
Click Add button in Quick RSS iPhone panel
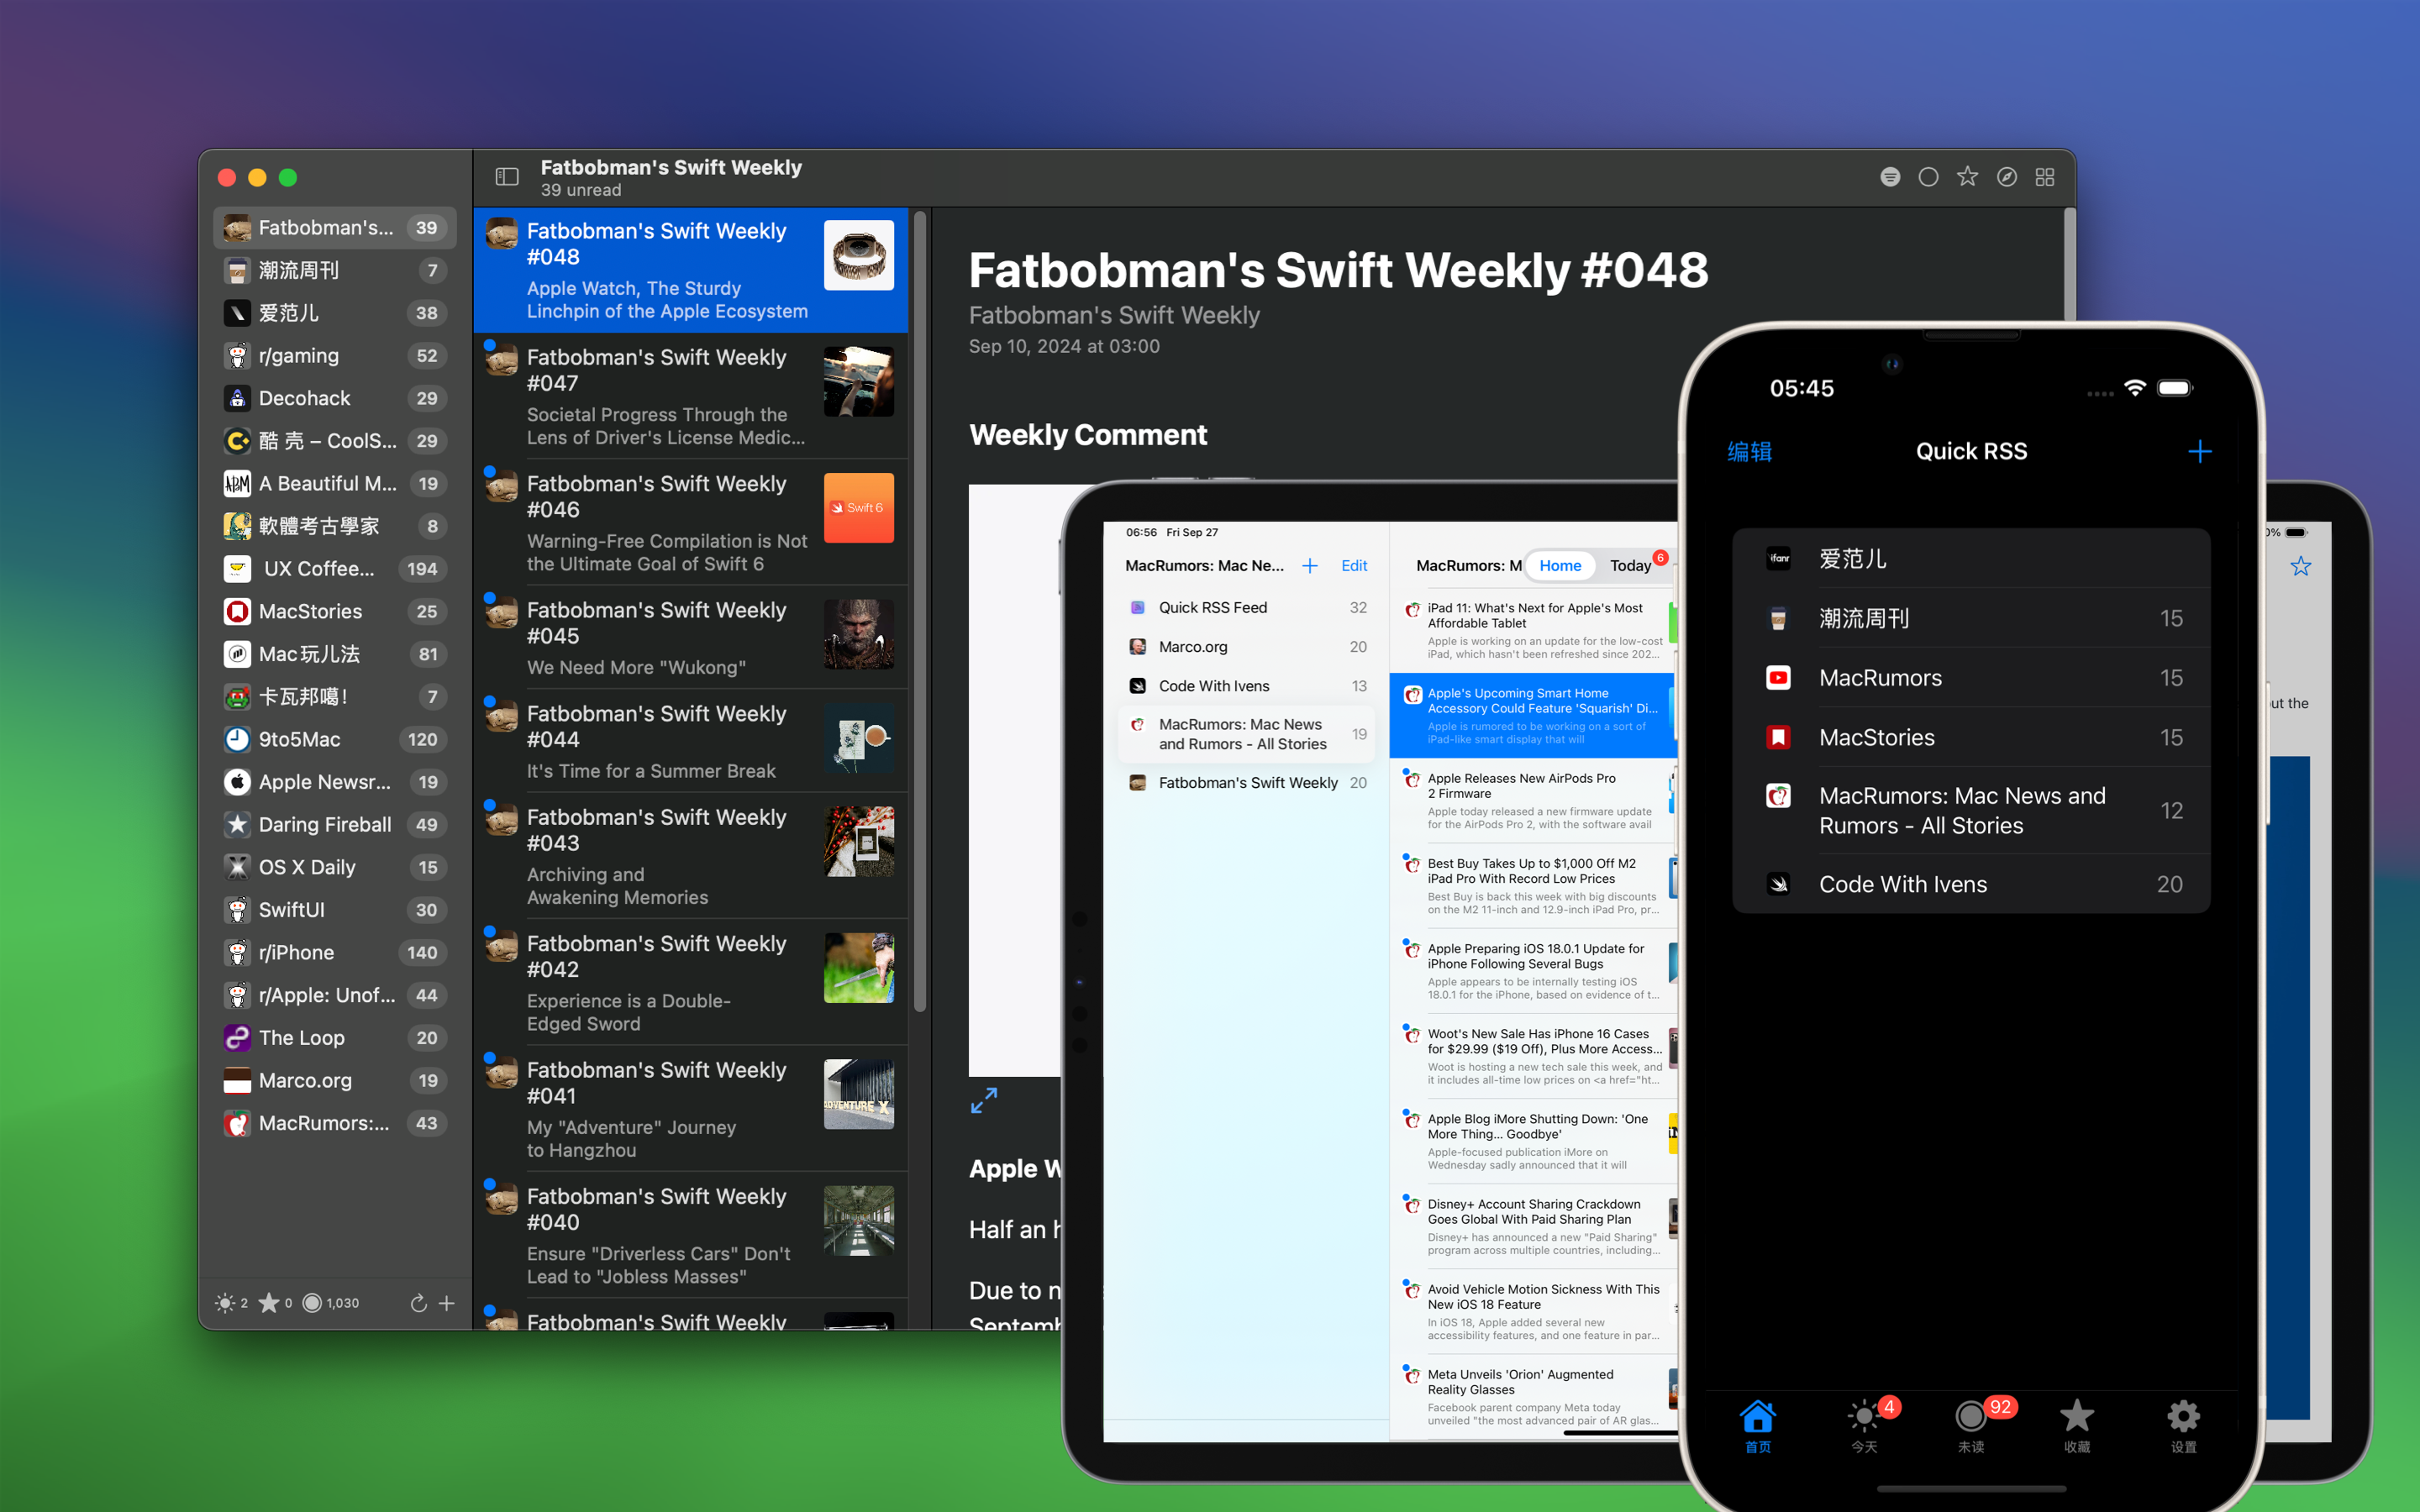(2199, 451)
